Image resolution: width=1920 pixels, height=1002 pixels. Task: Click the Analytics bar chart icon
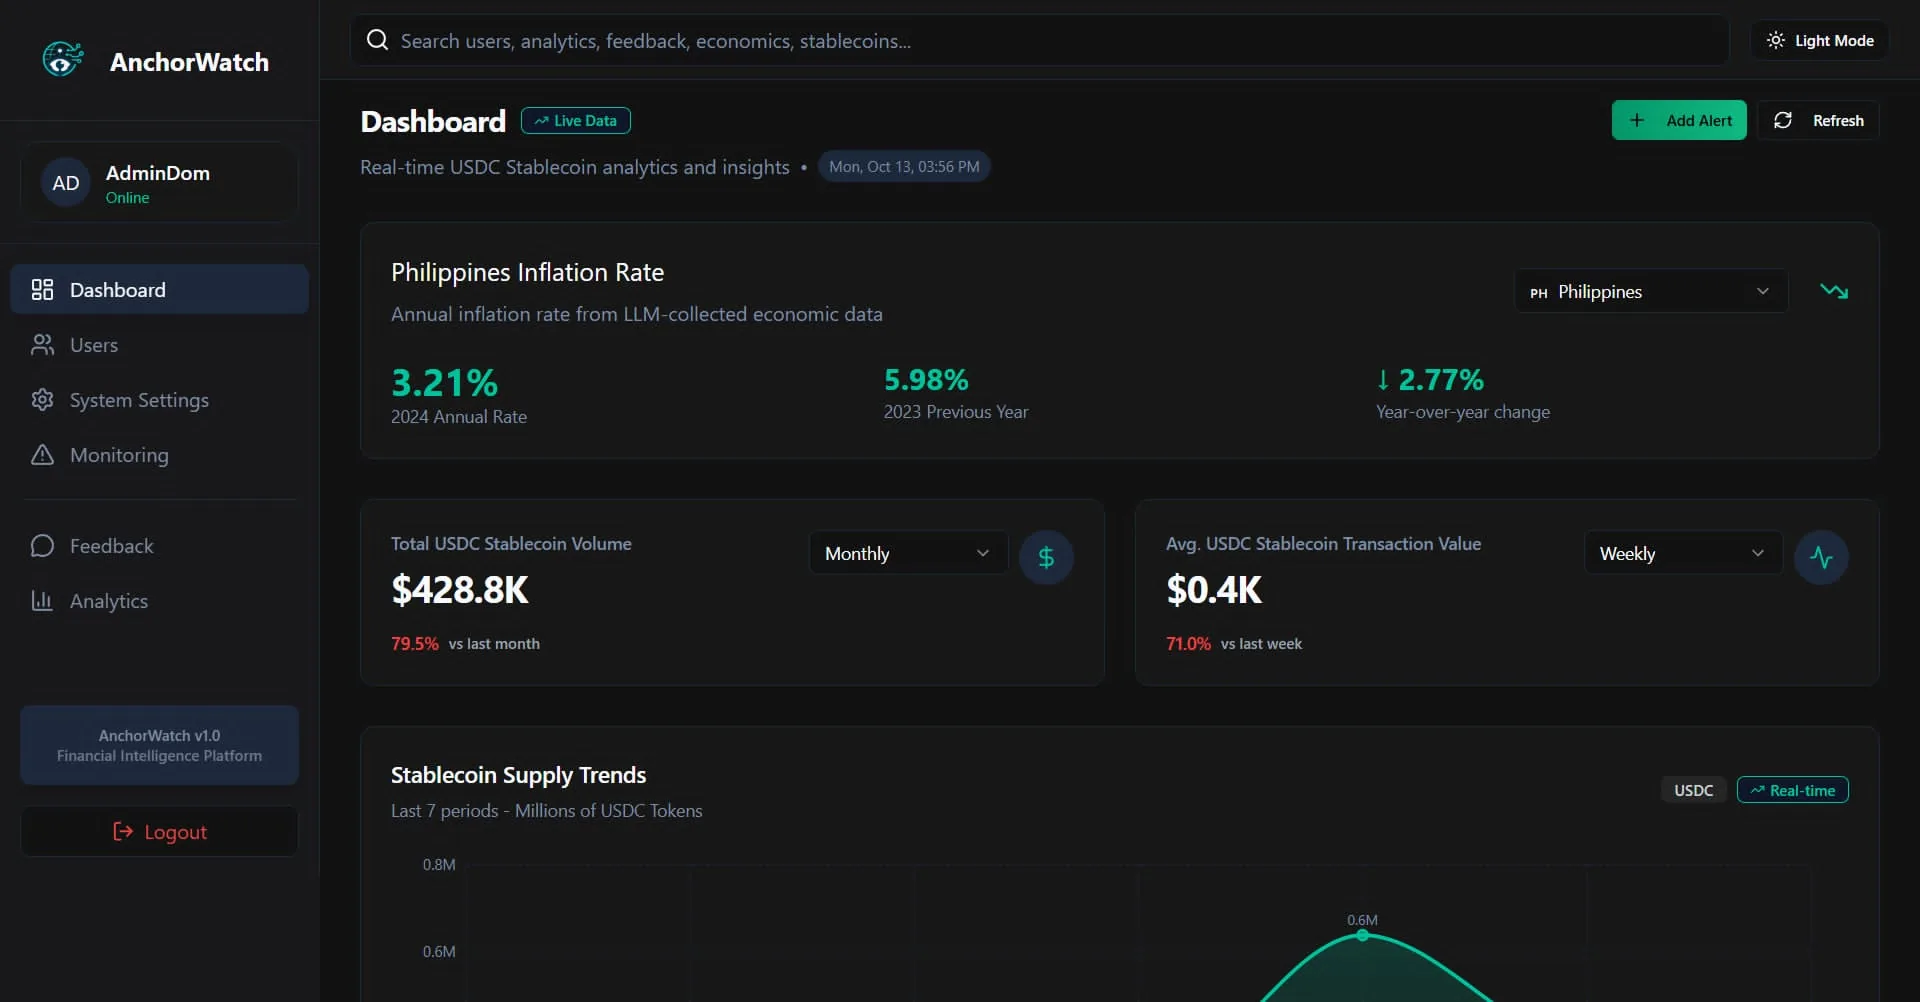(42, 601)
